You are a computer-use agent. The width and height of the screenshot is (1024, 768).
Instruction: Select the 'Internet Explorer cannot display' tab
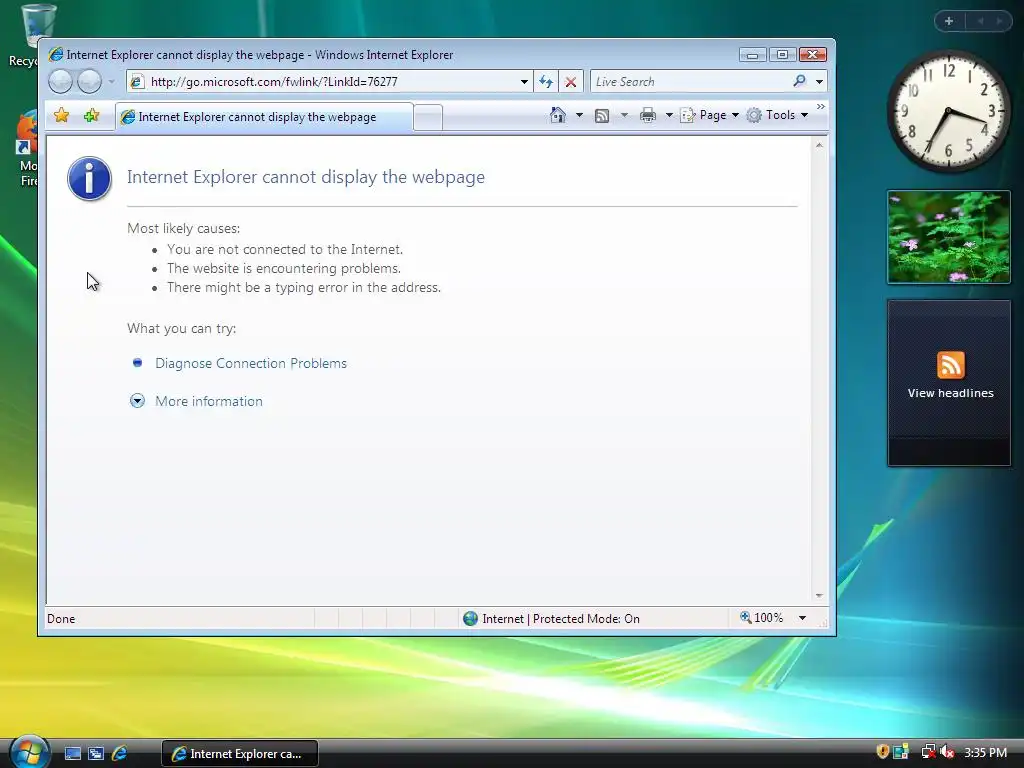pos(264,117)
